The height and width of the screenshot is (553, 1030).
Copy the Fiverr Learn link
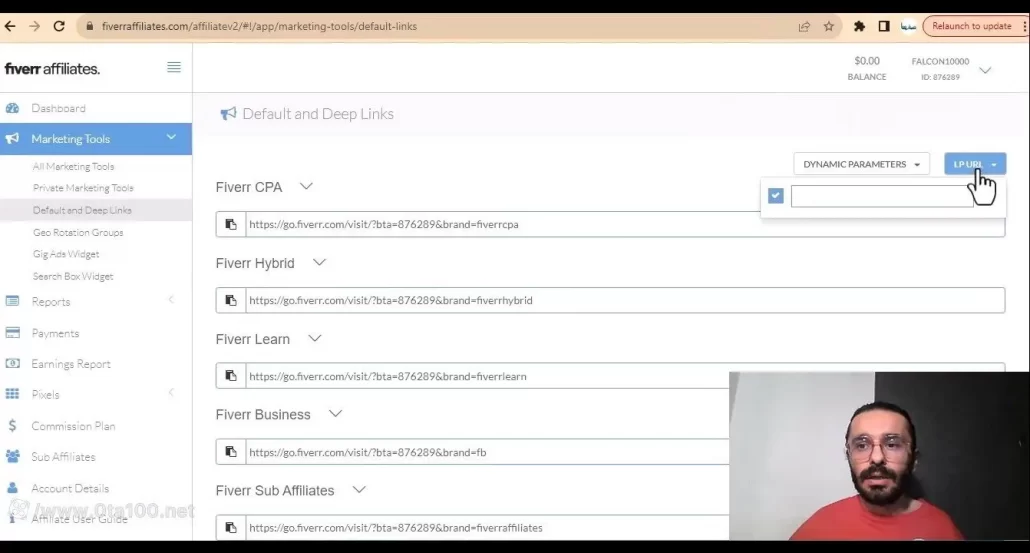231,376
